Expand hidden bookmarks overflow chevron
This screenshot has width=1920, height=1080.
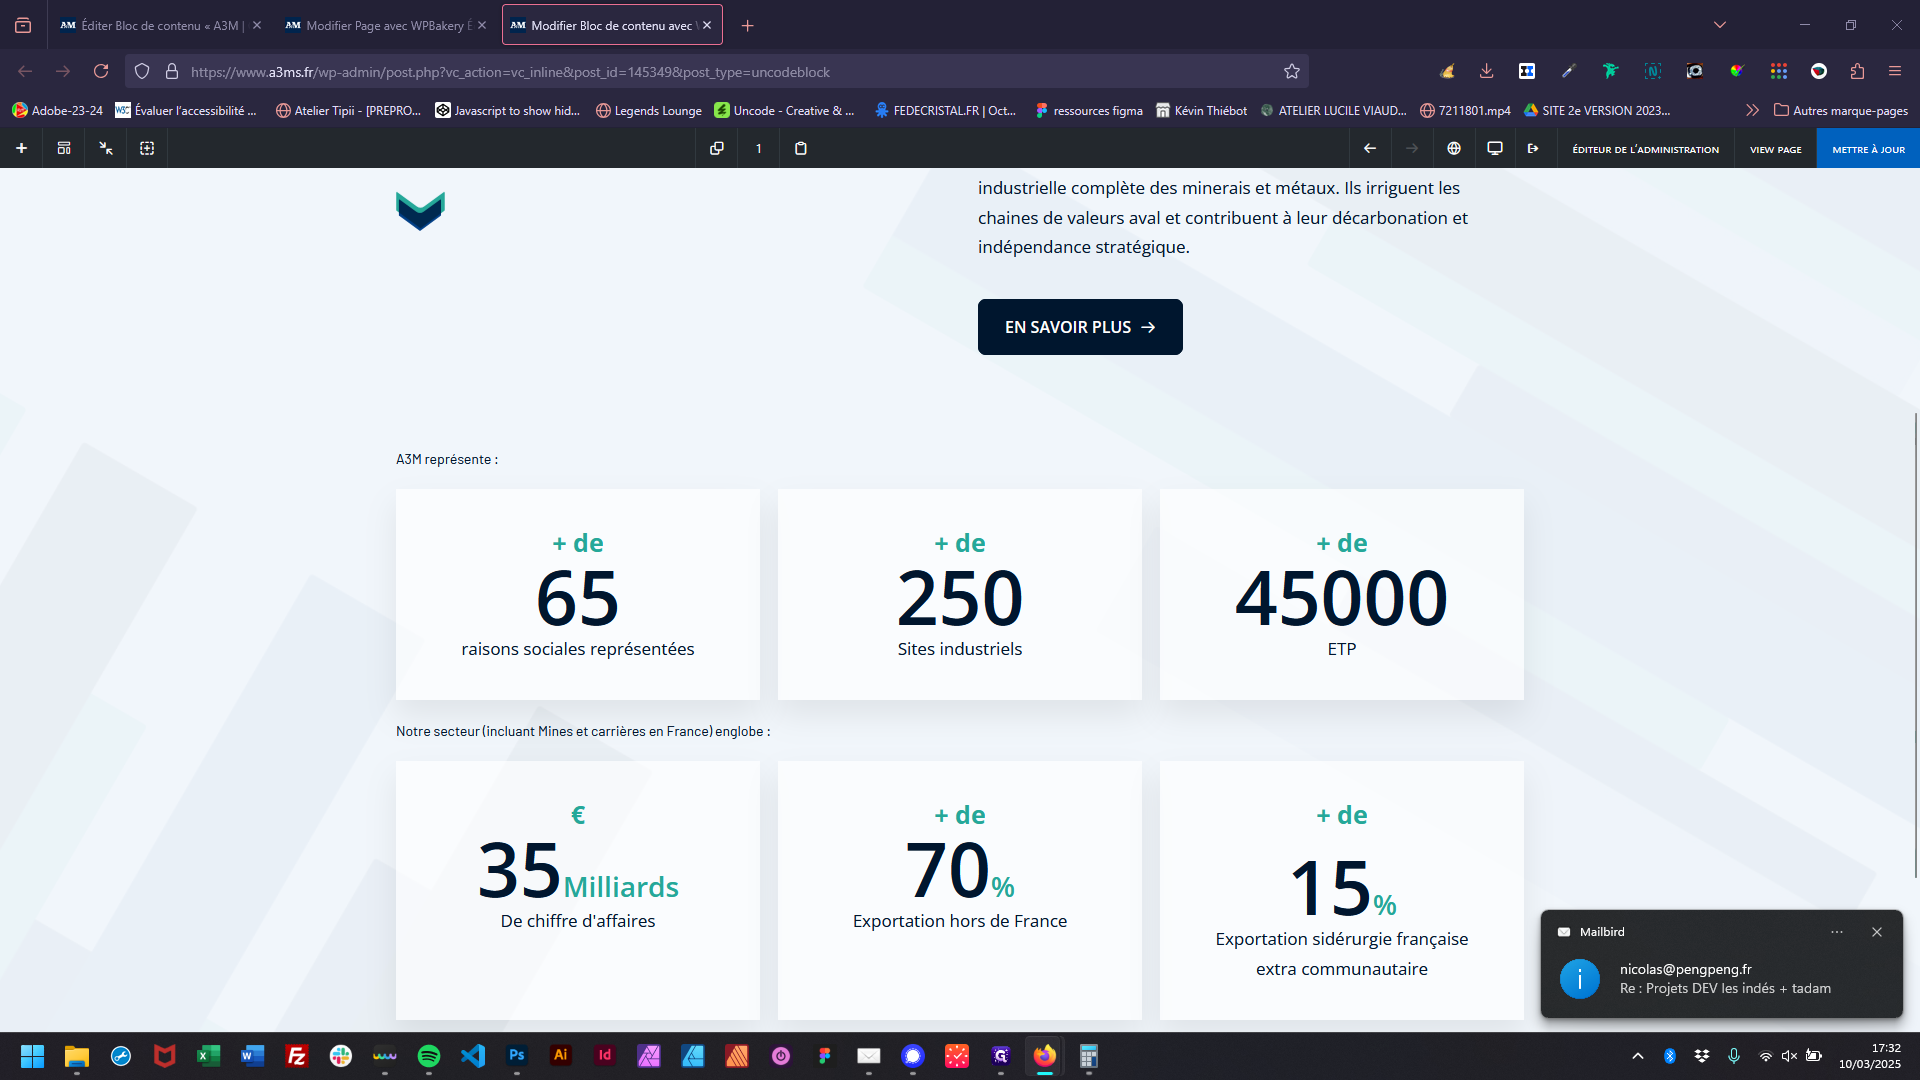pos(1752,110)
